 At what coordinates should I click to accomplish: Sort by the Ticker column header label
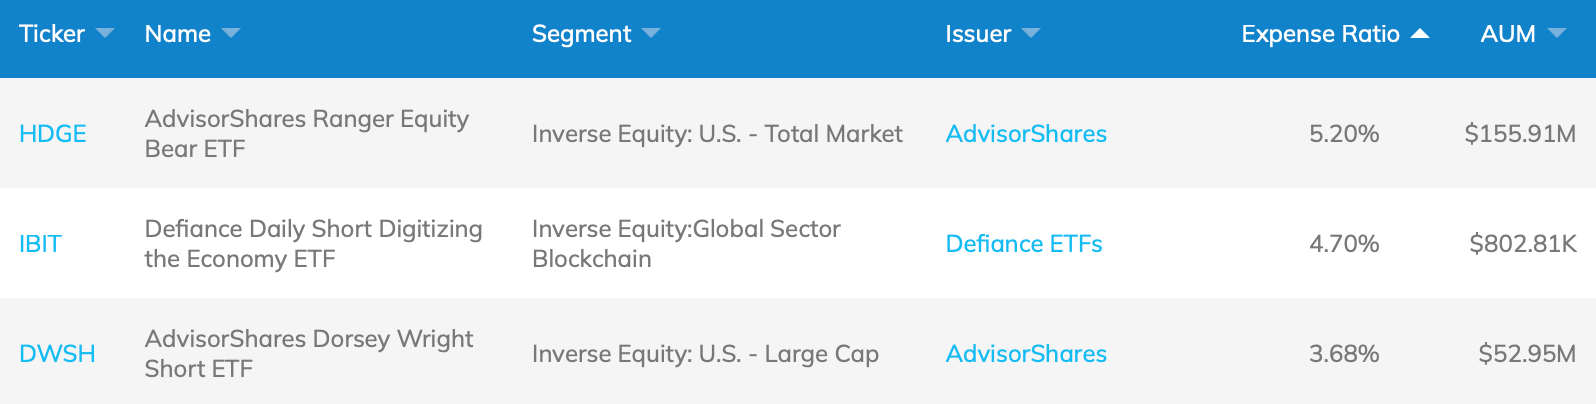click(x=52, y=34)
